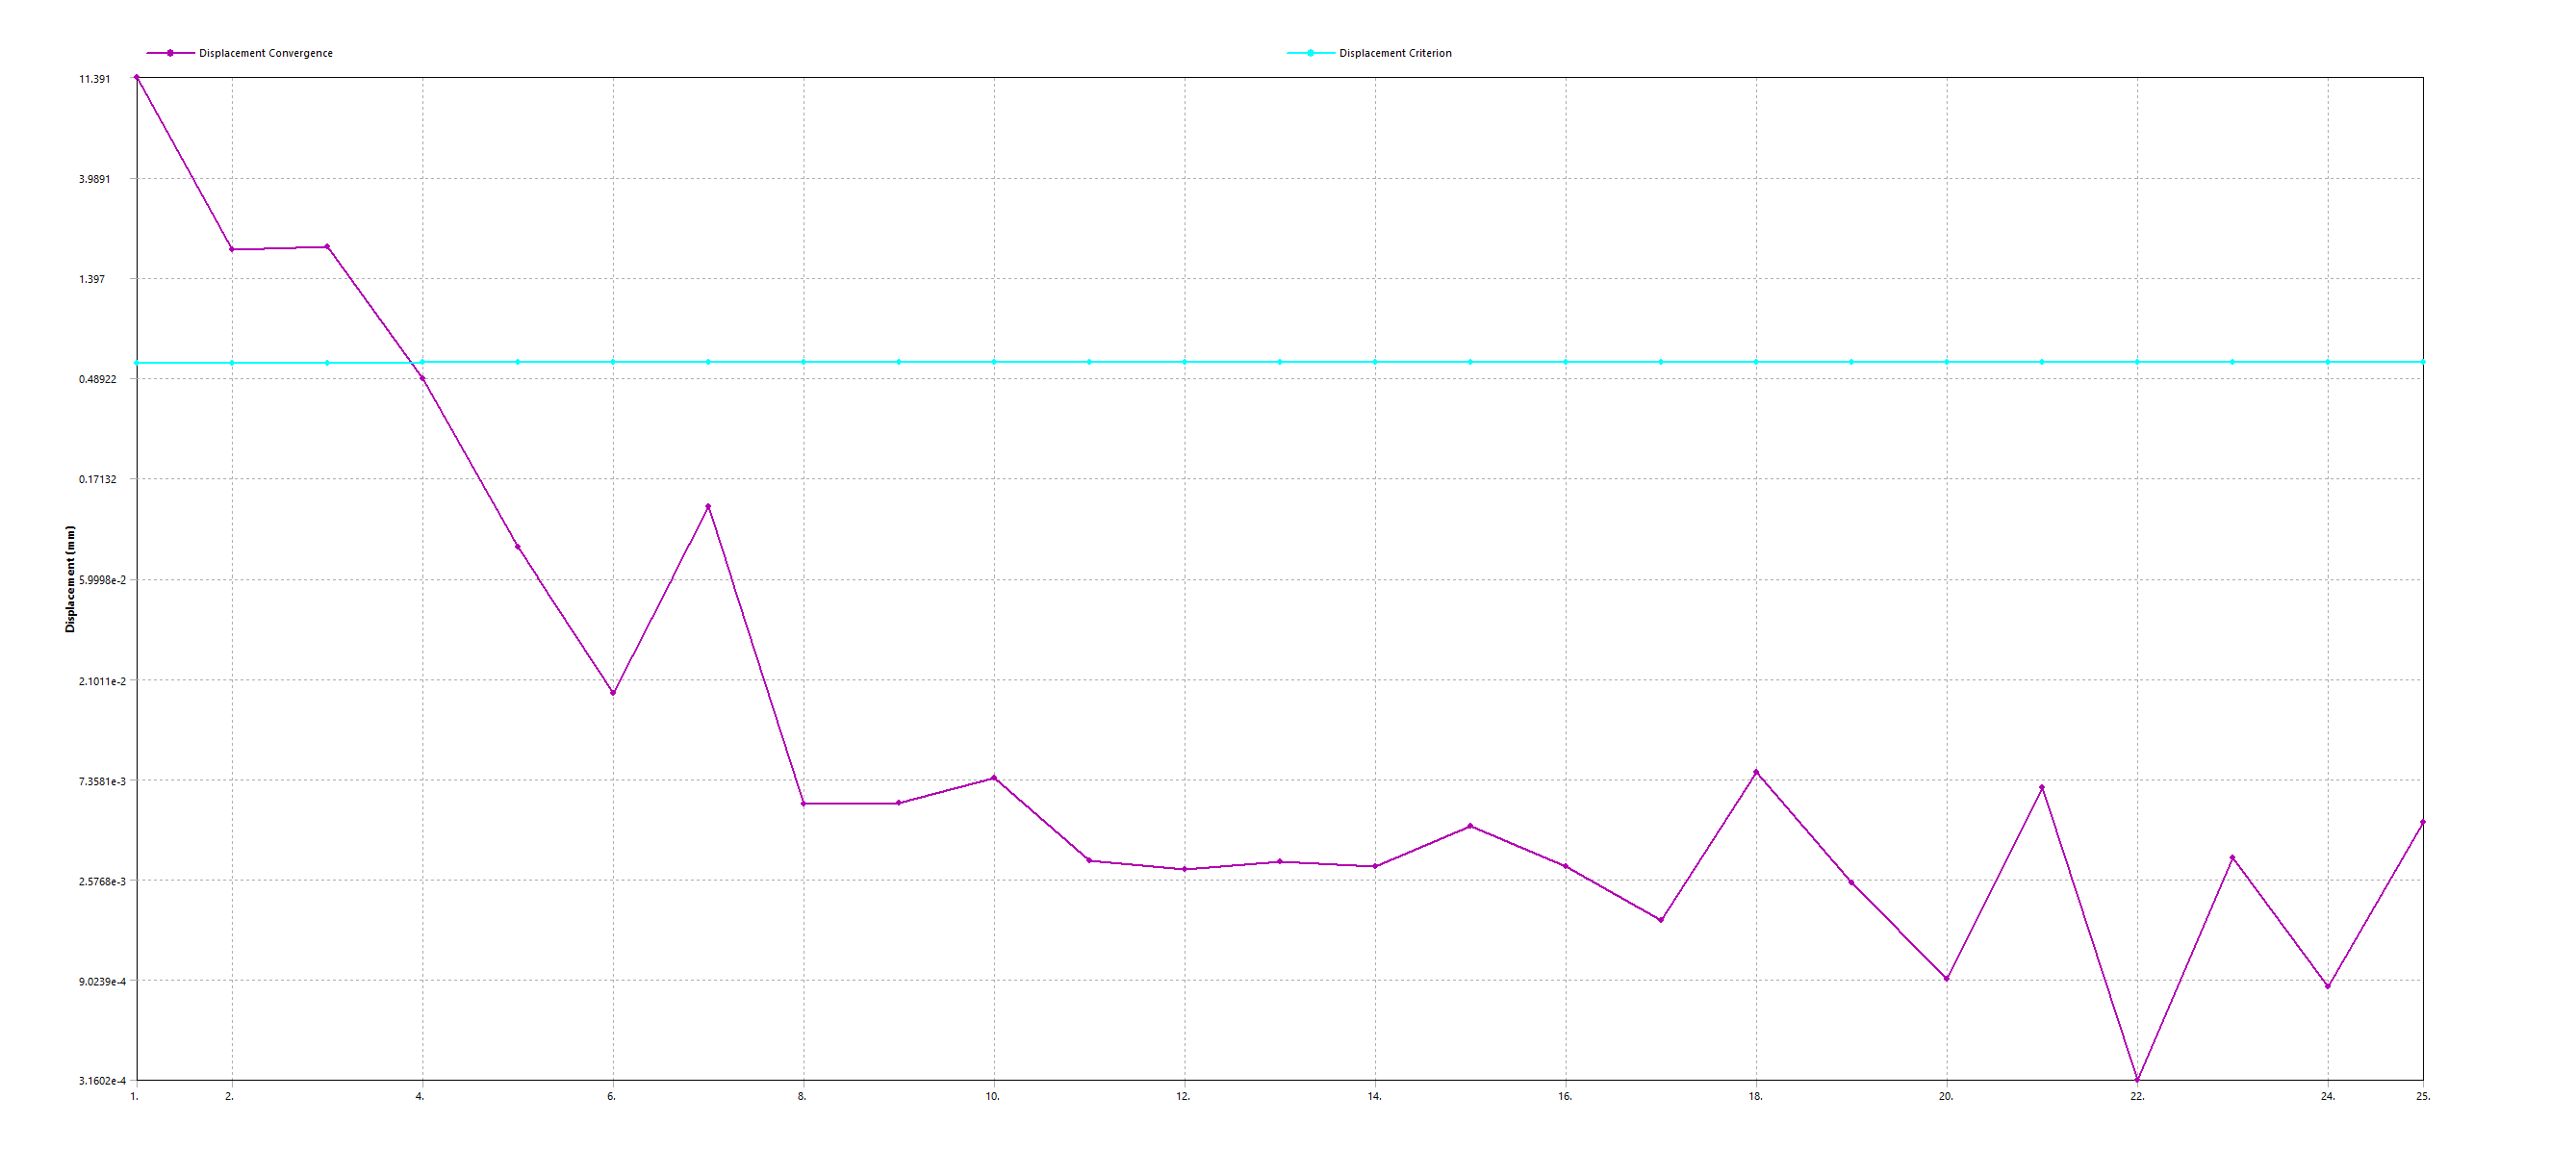Screen dimensions: 2576x1150
Task: Click the magenta Displacement Convergence legend marker
Action: click(170, 53)
